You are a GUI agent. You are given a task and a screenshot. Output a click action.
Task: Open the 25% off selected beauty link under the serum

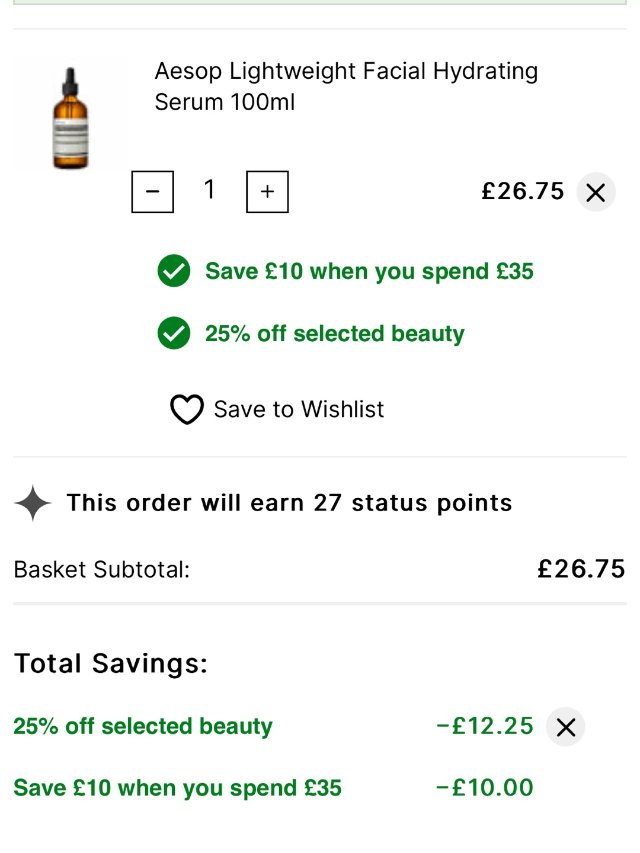click(334, 333)
